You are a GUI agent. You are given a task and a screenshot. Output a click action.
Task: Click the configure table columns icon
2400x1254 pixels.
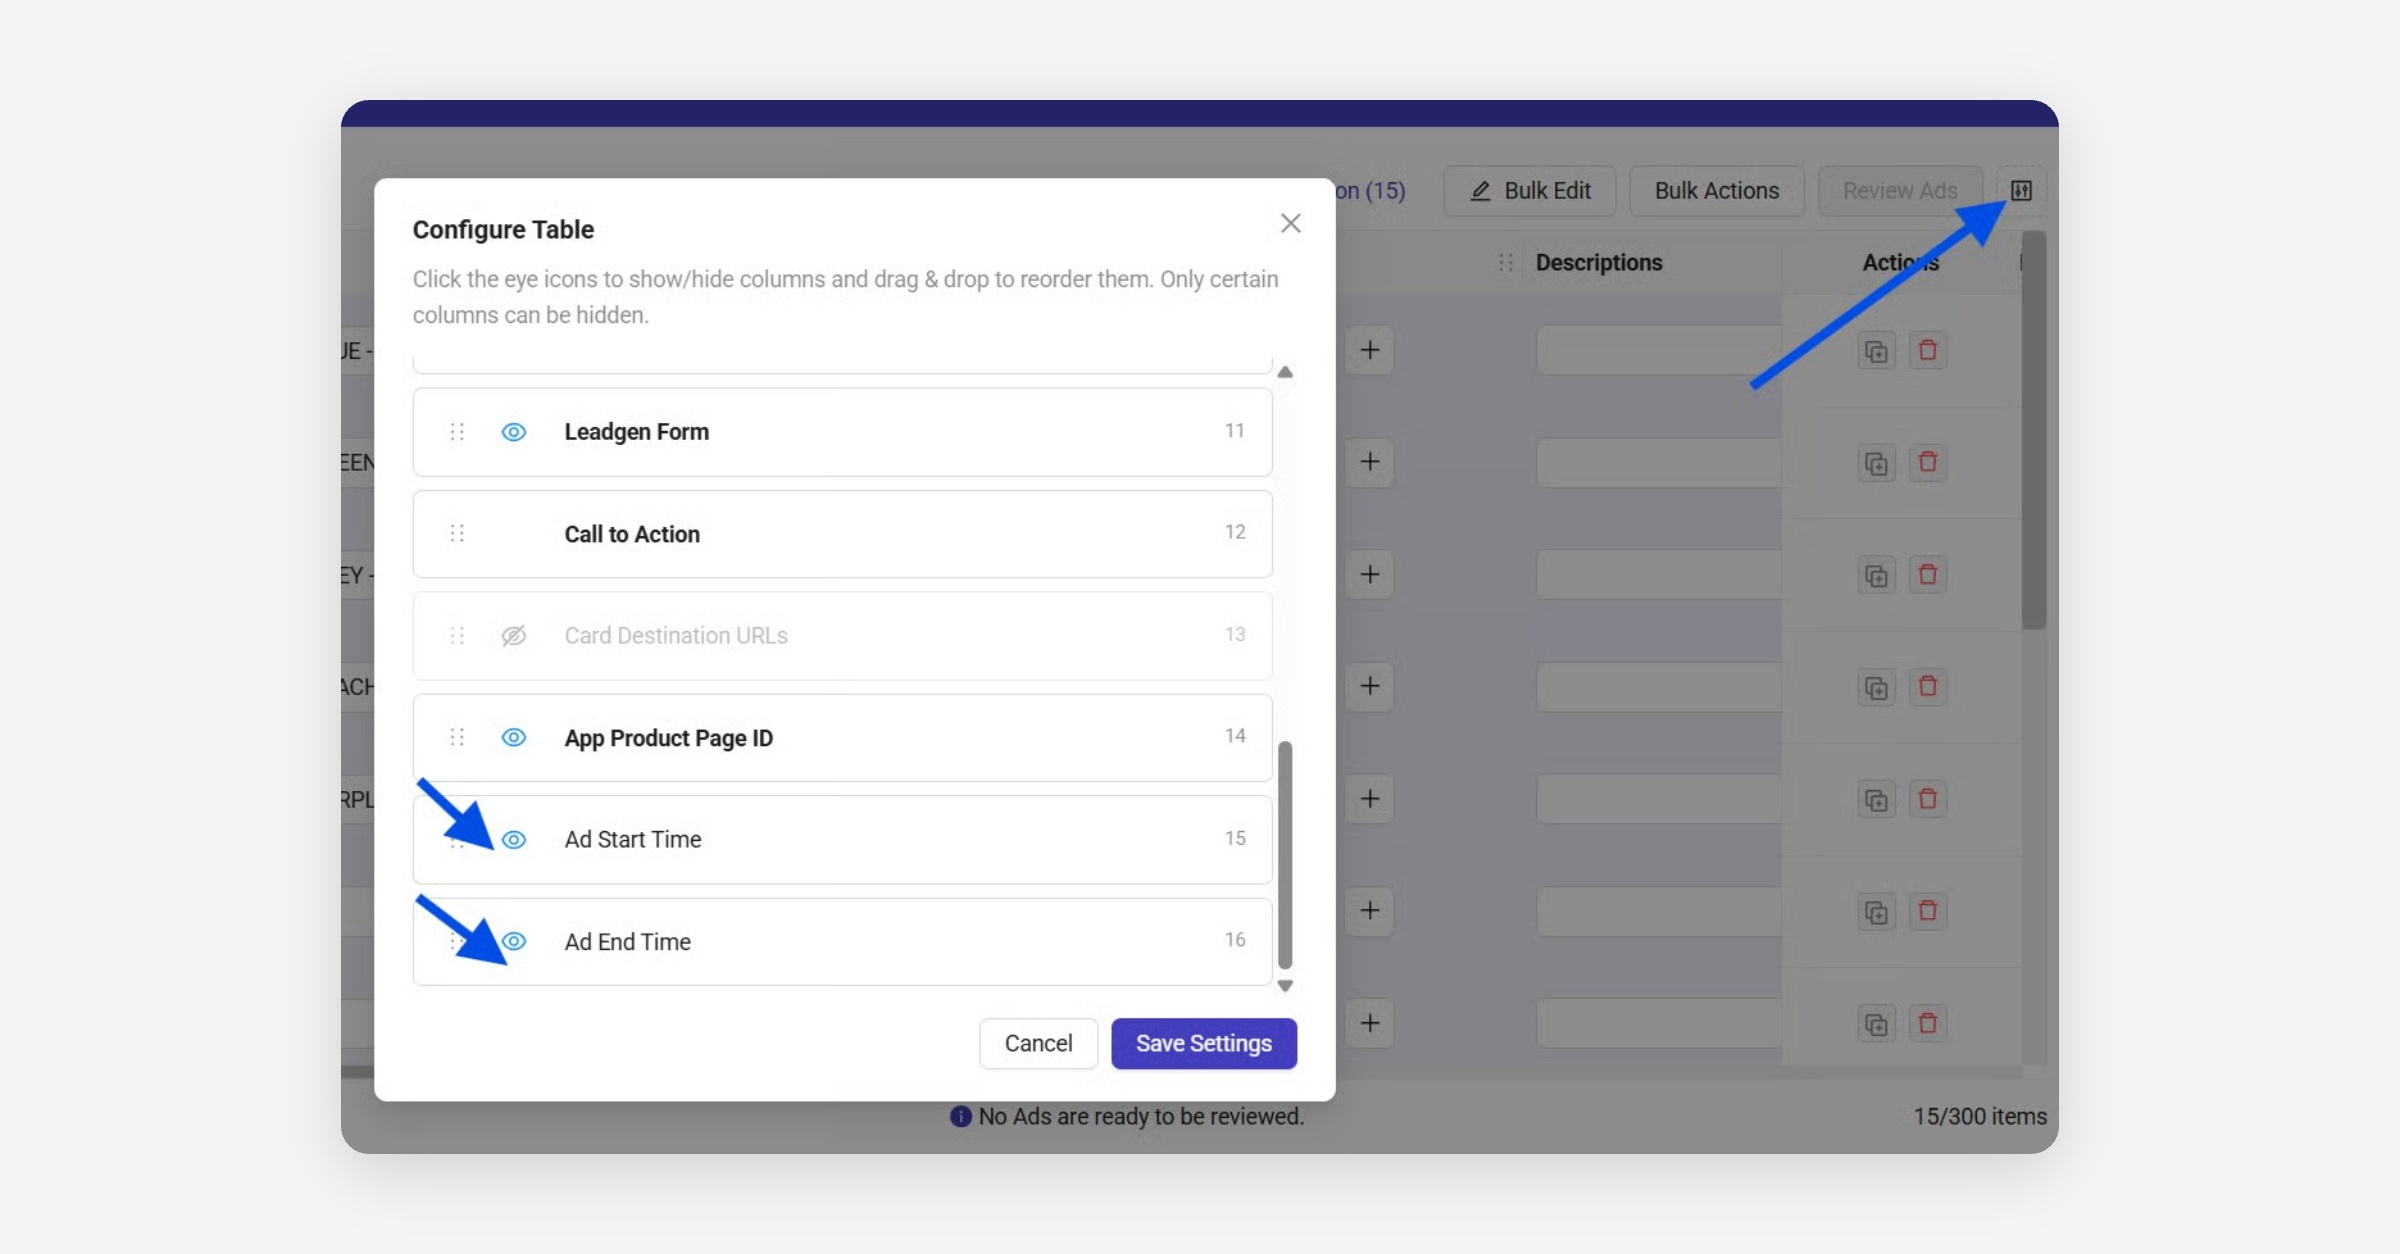[x=2021, y=190]
